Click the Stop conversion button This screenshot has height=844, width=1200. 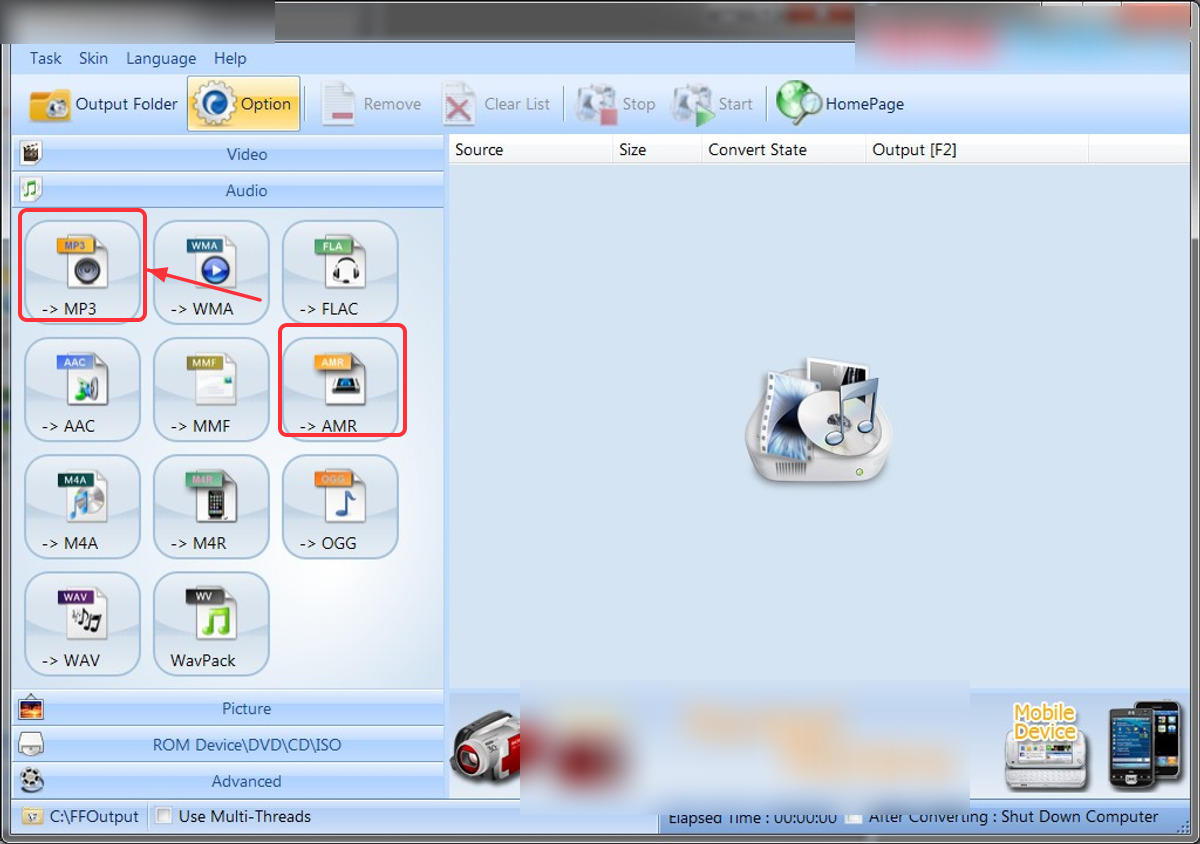(x=616, y=104)
